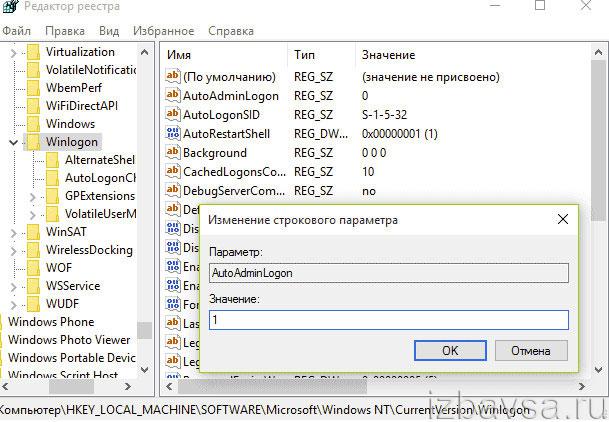Select the DebugServerCommand value icon
Screen dimensions: 609x422
coord(172,191)
